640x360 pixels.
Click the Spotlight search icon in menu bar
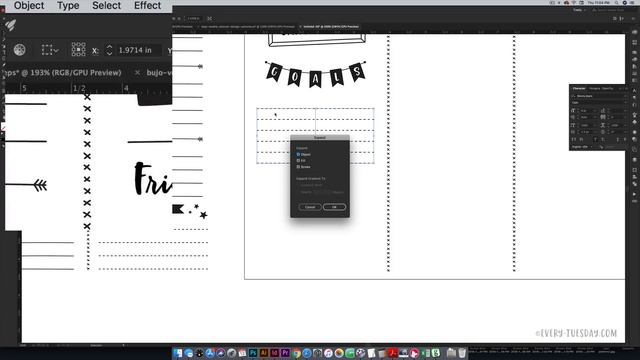click(x=616, y=2)
